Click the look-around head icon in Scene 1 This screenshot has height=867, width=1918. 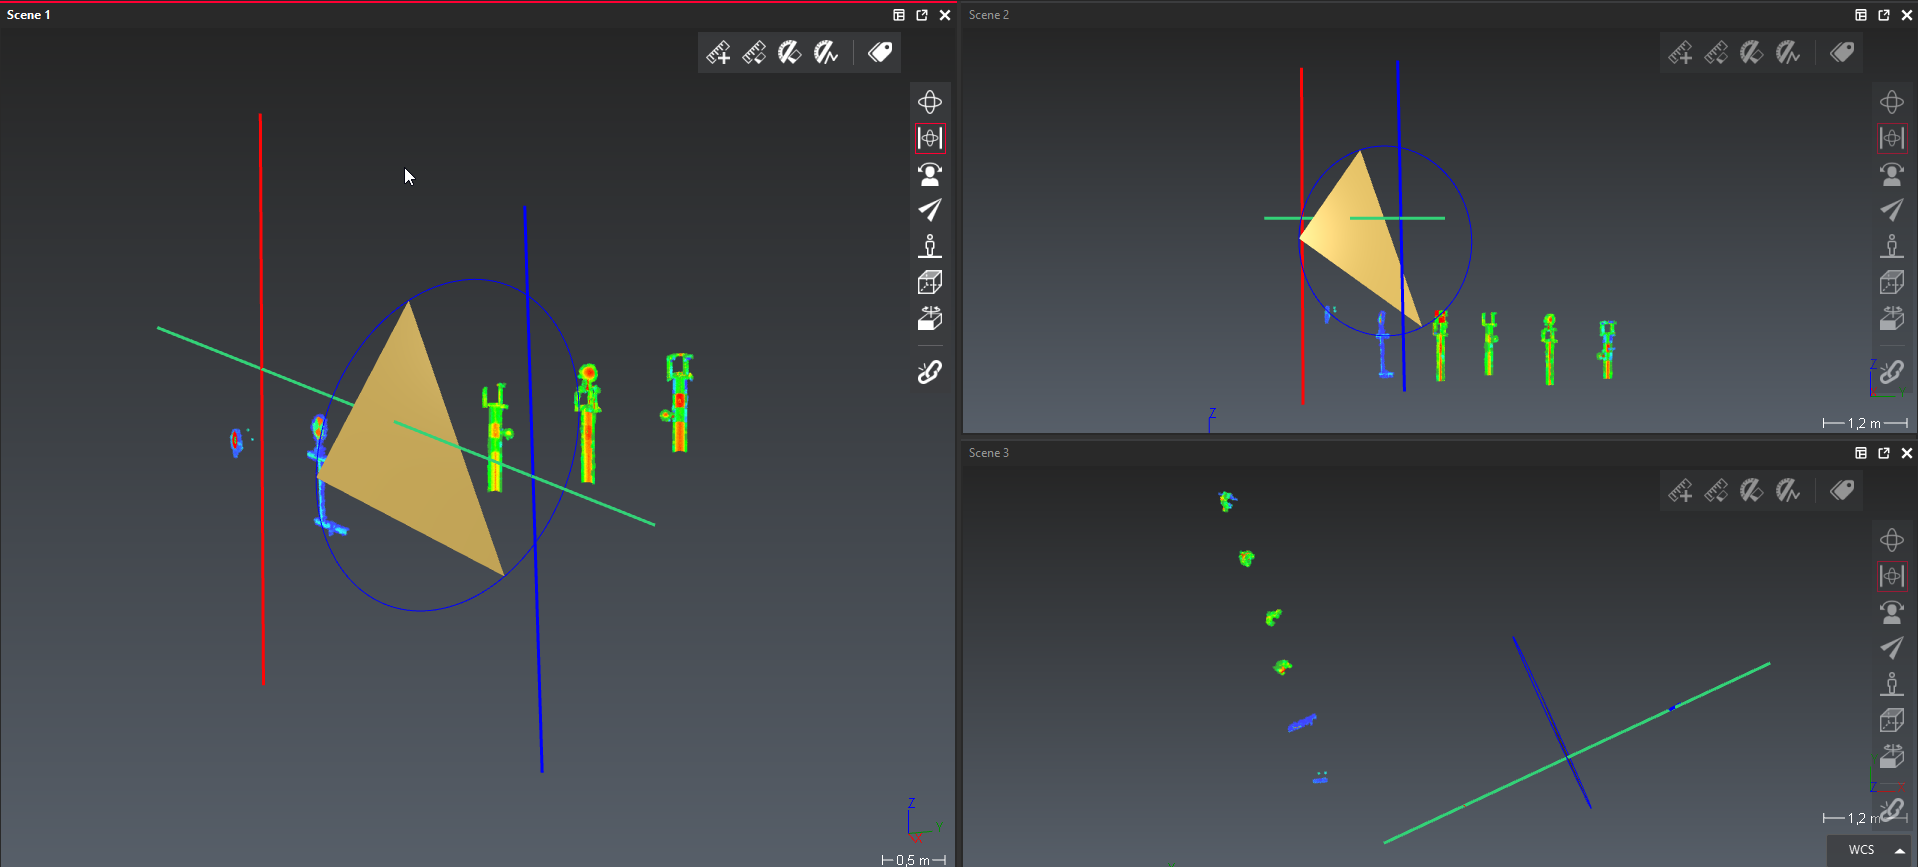coord(930,174)
